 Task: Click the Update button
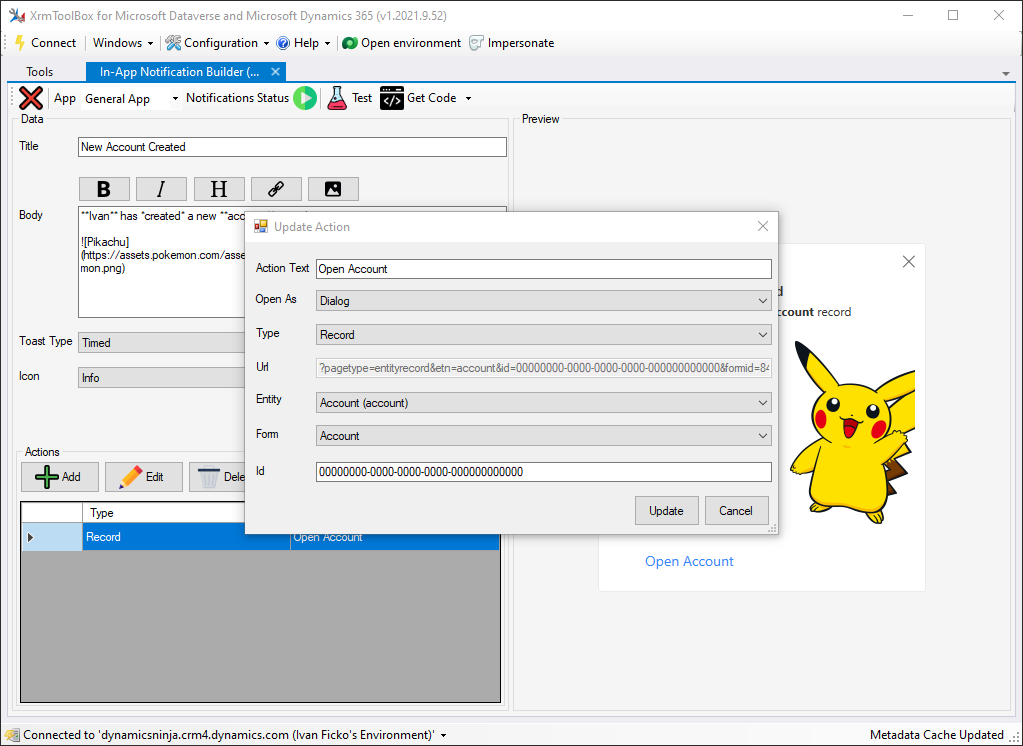(x=666, y=511)
